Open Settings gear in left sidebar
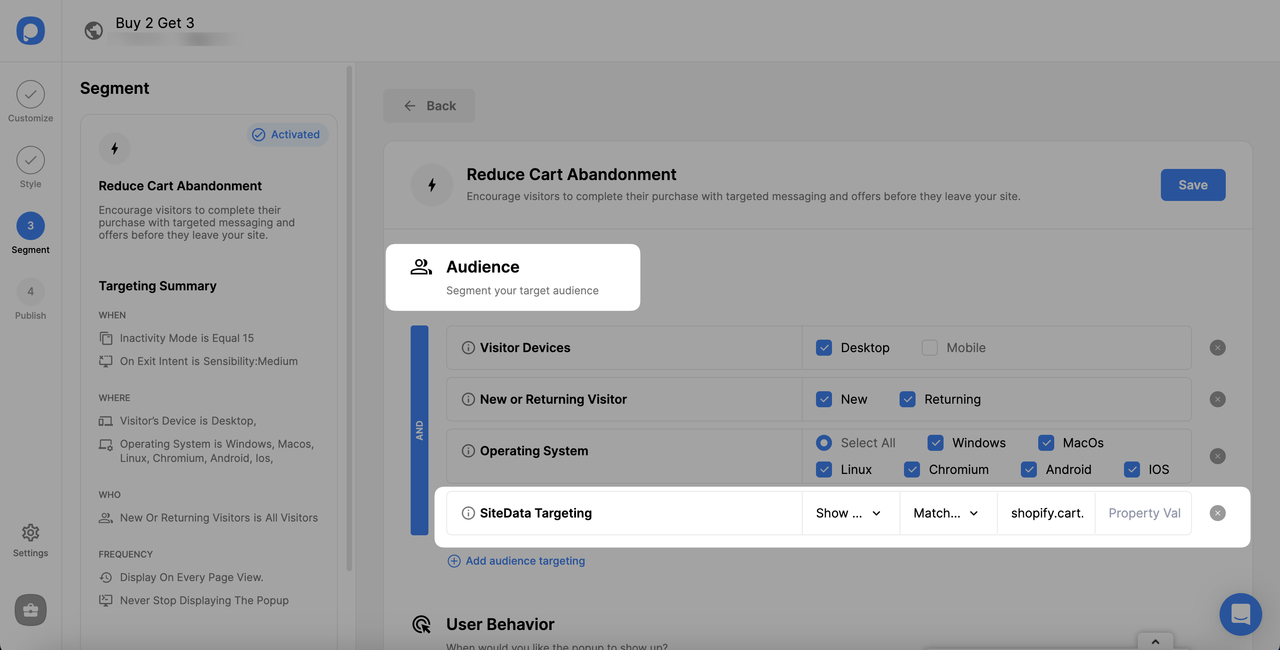This screenshot has height=650, width=1280. tap(30, 540)
